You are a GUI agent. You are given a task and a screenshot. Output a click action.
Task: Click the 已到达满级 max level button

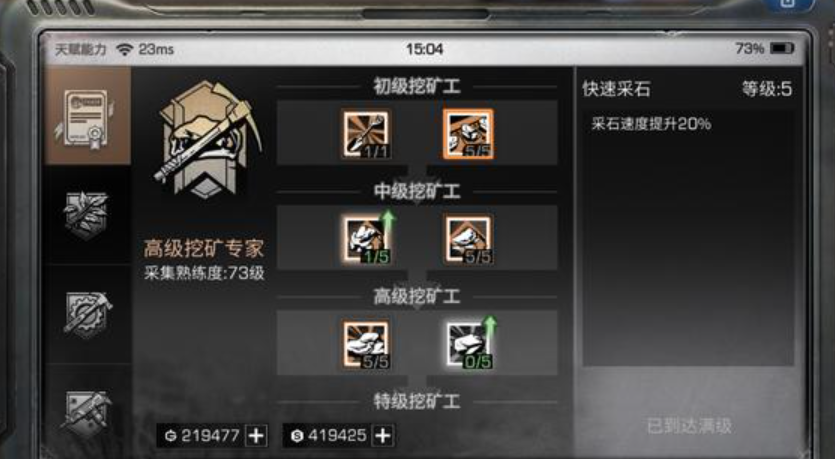689,426
